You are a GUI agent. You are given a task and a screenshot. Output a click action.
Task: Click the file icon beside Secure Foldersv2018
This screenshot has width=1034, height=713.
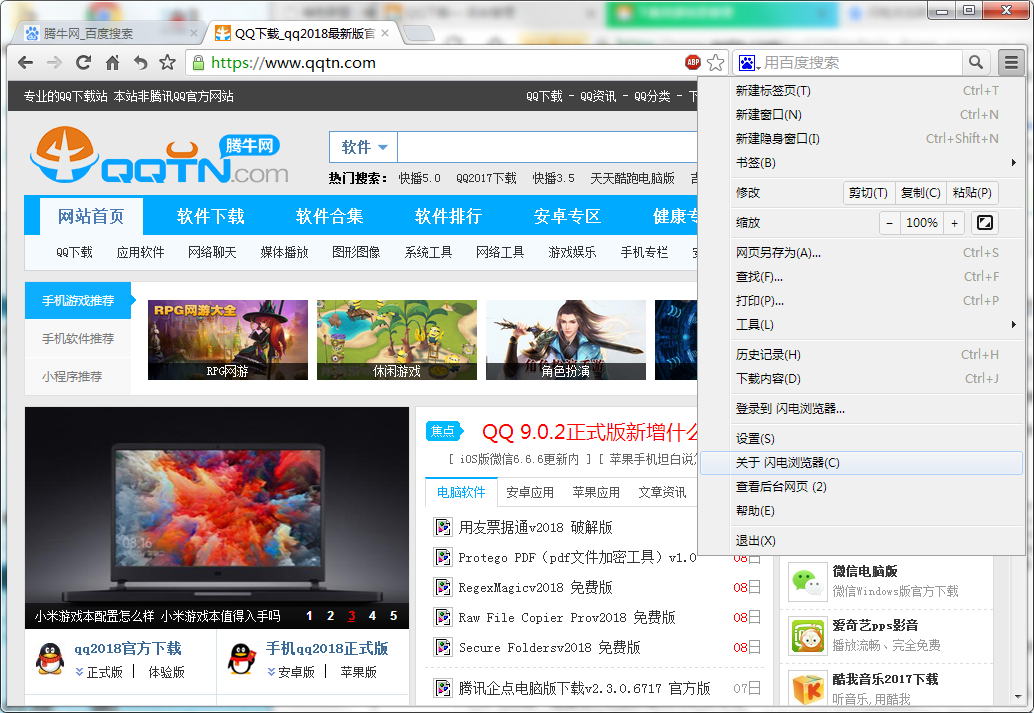point(442,647)
